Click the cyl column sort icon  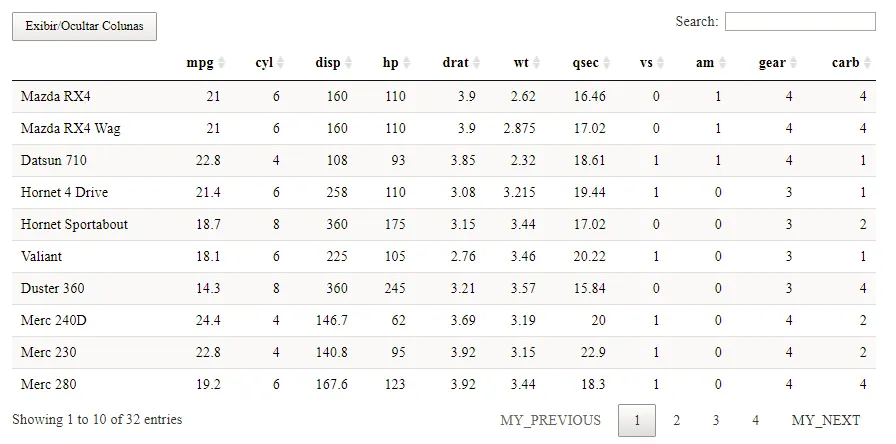[x=281, y=63]
